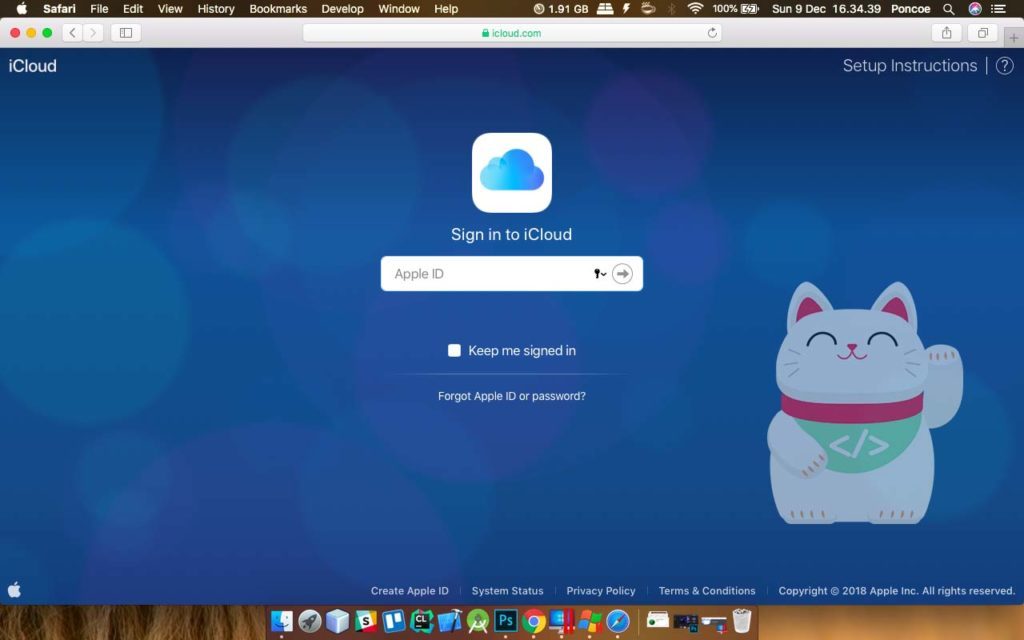Open the Edit menu

133,9
